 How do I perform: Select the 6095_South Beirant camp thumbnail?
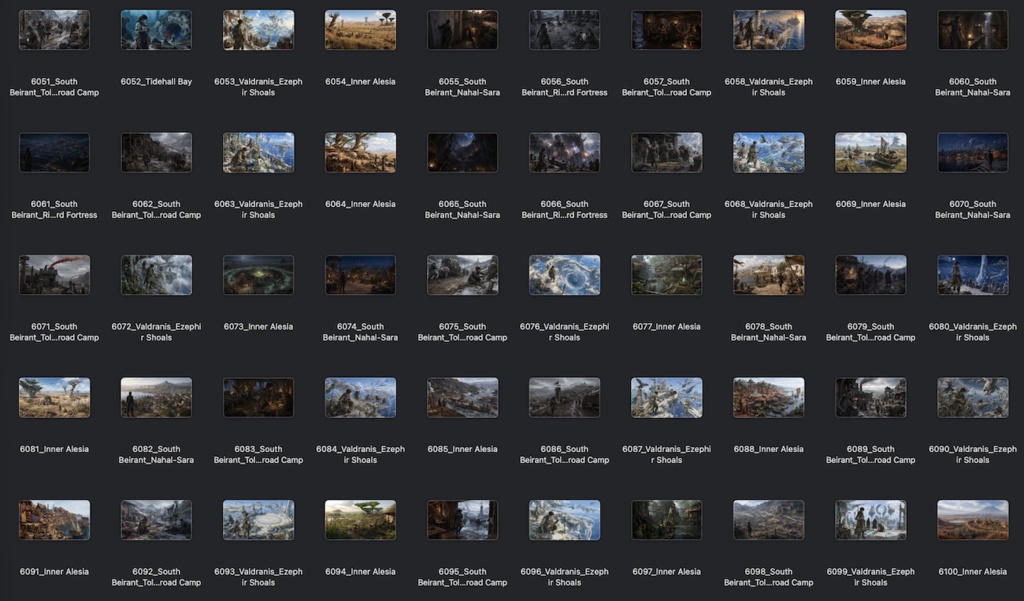pyautogui.click(x=462, y=520)
